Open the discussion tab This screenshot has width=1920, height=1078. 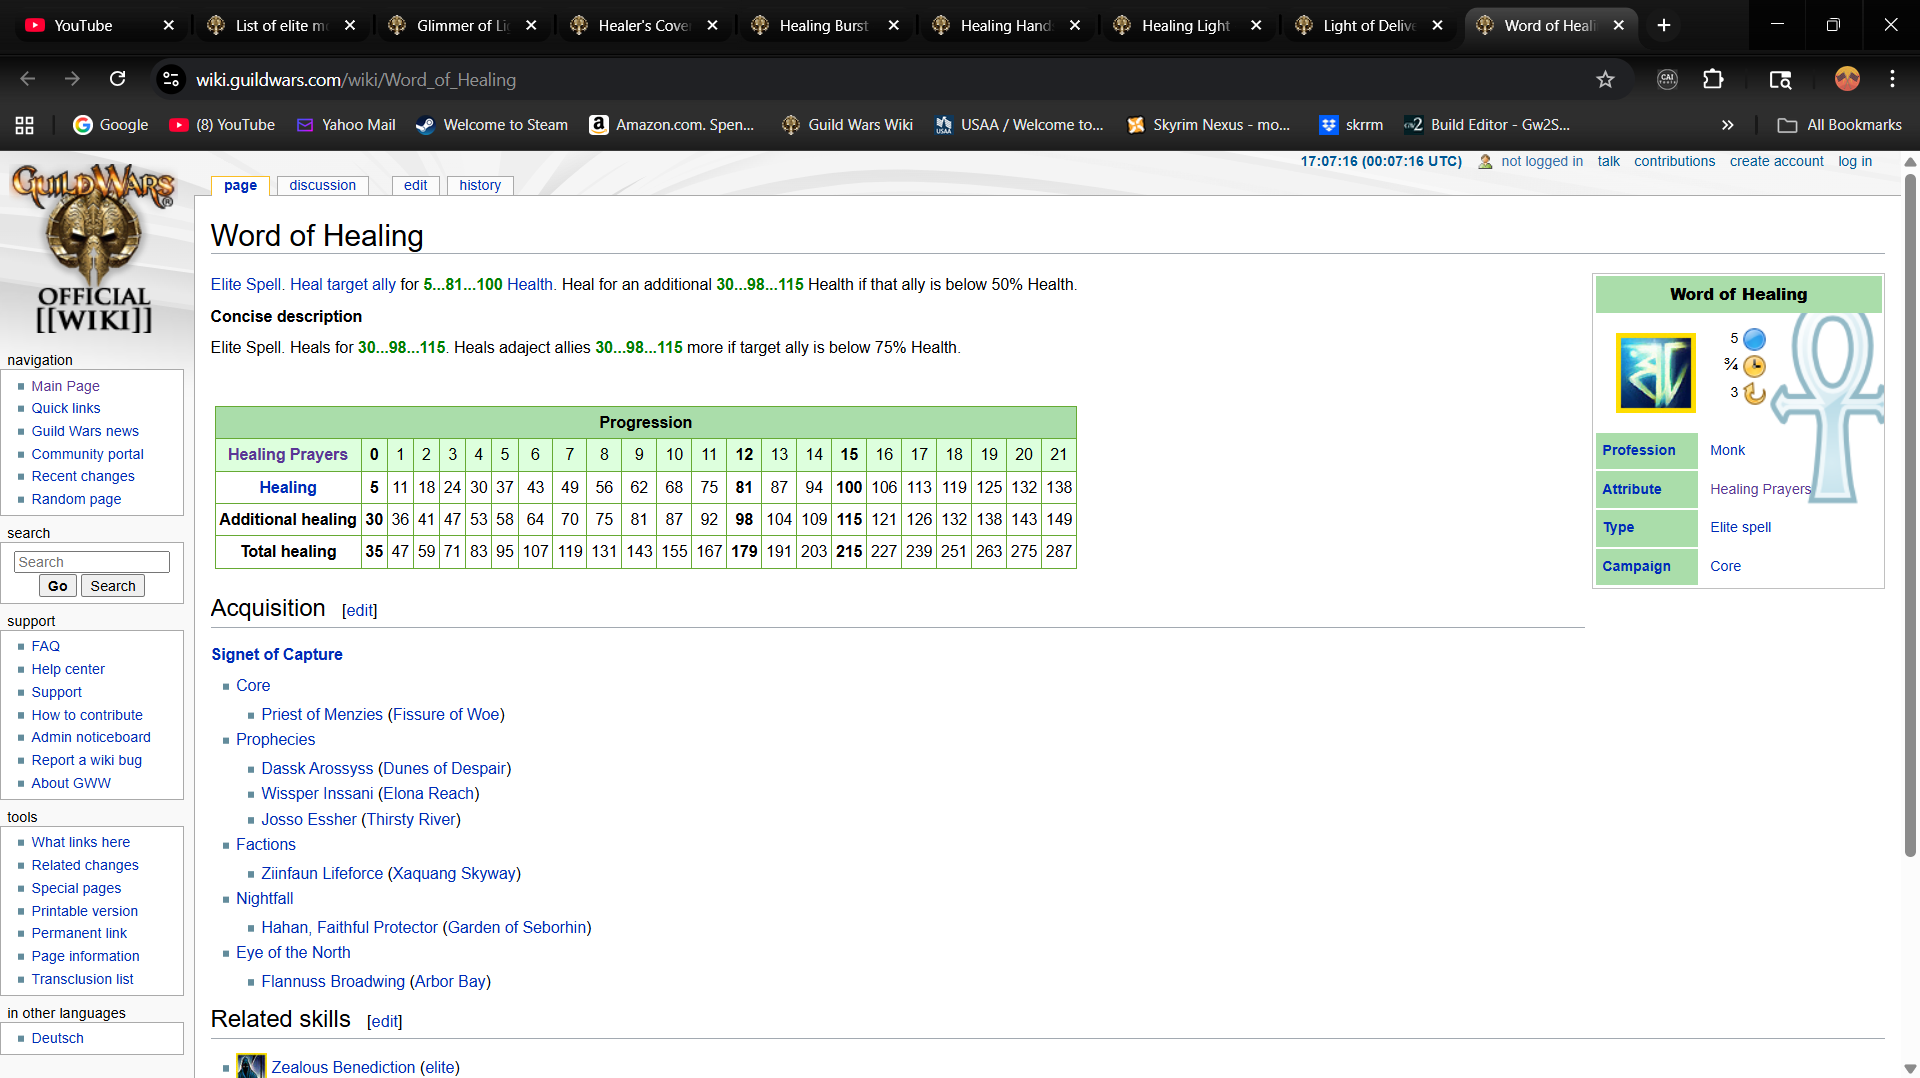pos(322,185)
